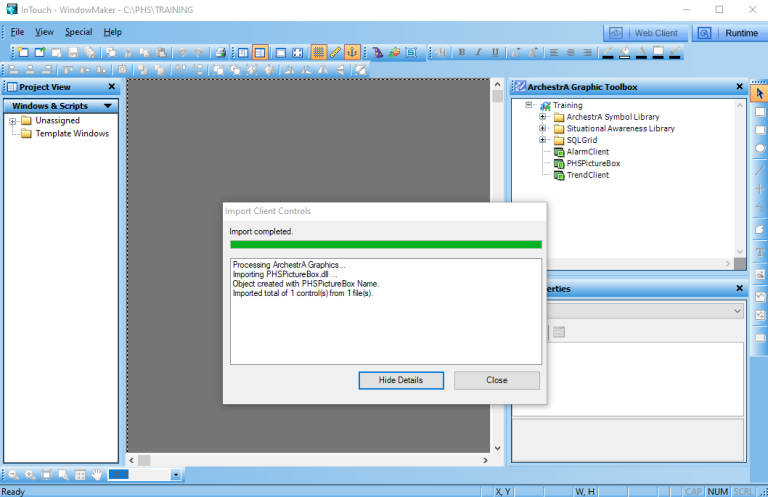Viewport: 768px width, 497px height.
Task: Expand the SQLGrid folder node
Action: coord(543,140)
